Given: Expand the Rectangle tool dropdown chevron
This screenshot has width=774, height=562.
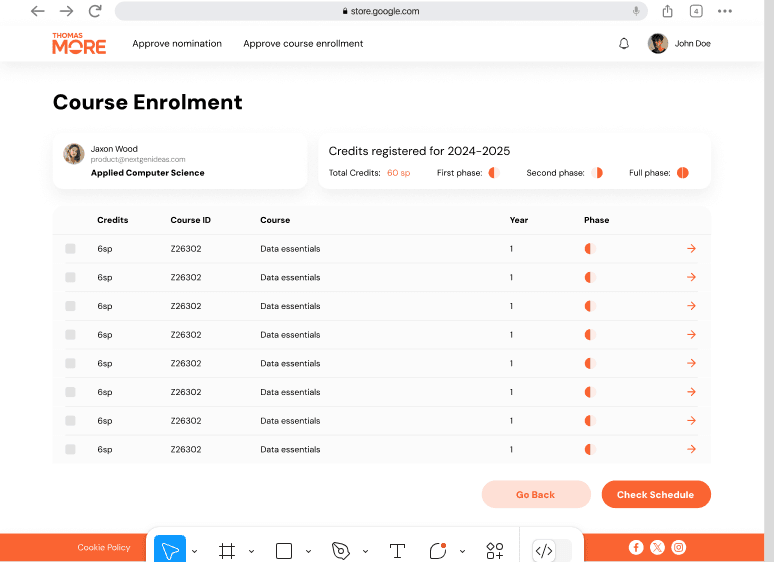Looking at the screenshot, I should 309,551.
